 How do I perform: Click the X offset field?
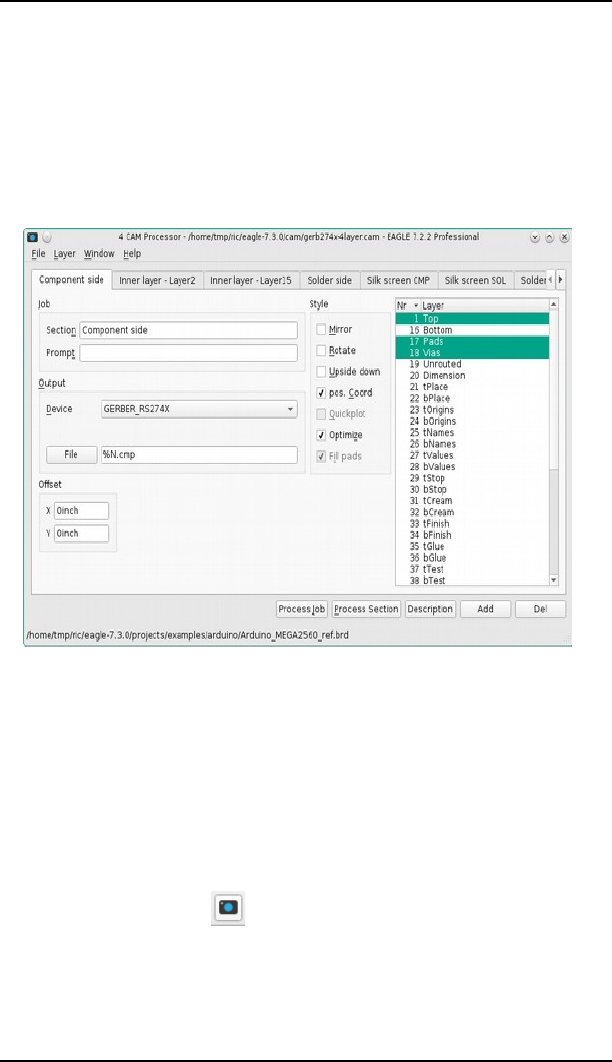tap(81, 511)
